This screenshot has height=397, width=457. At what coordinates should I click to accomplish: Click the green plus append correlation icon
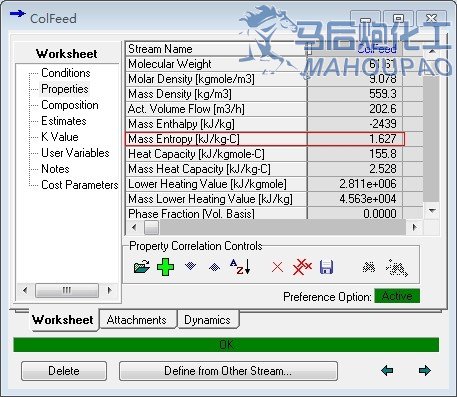point(165,267)
